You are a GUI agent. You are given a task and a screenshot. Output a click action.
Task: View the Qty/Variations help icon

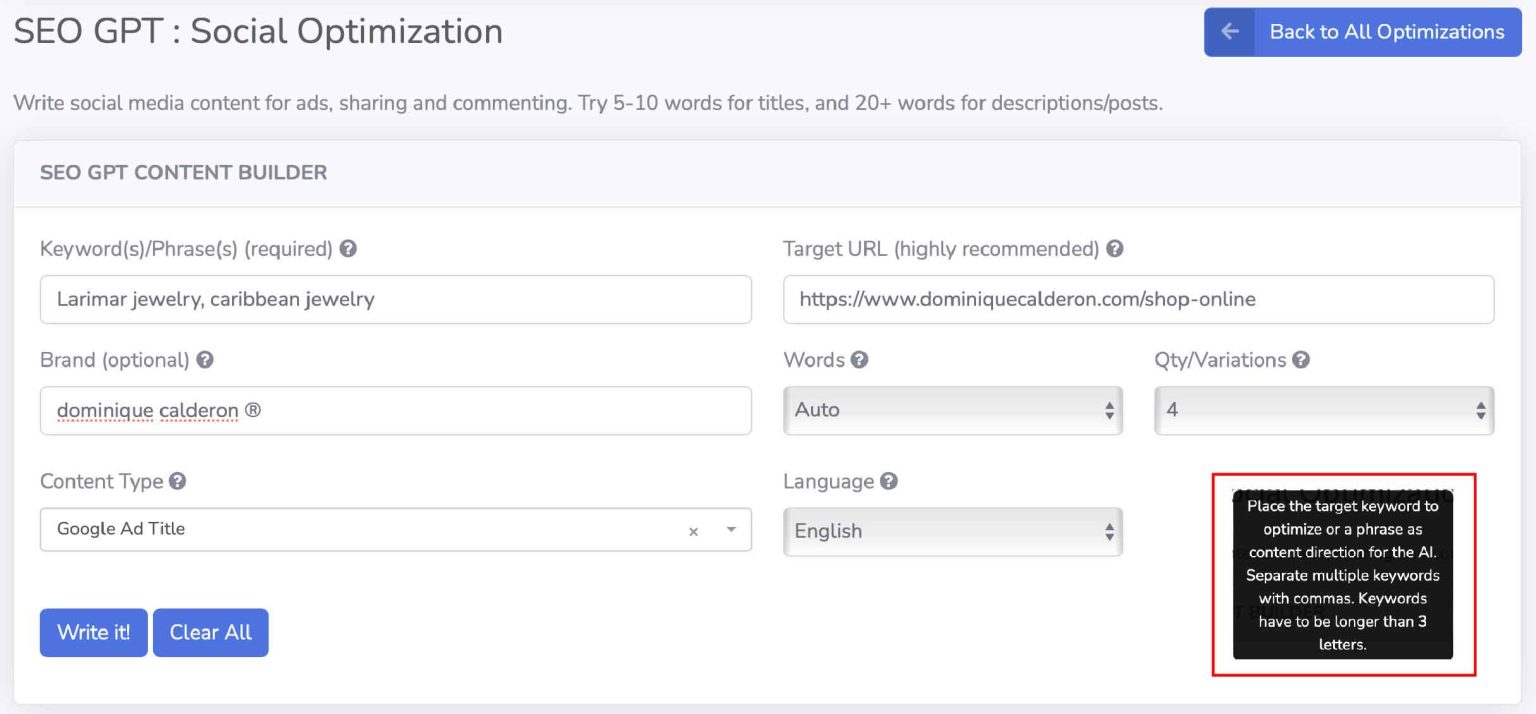click(x=1297, y=360)
